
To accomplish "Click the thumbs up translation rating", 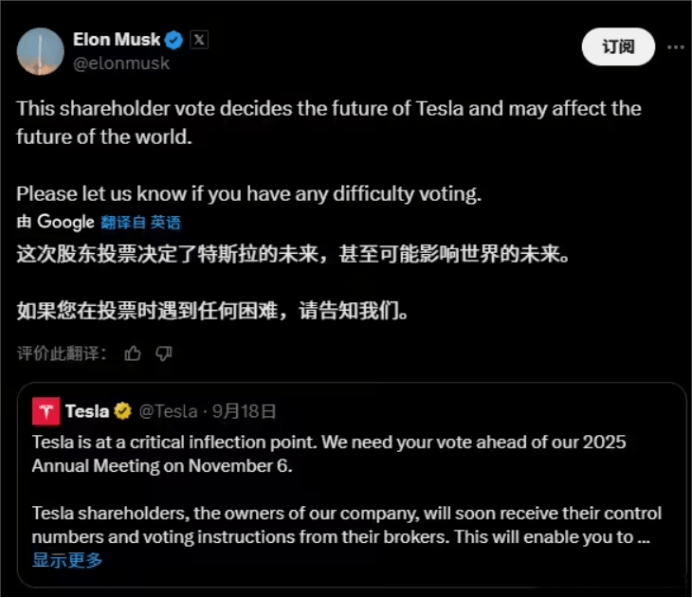I will 132,353.
